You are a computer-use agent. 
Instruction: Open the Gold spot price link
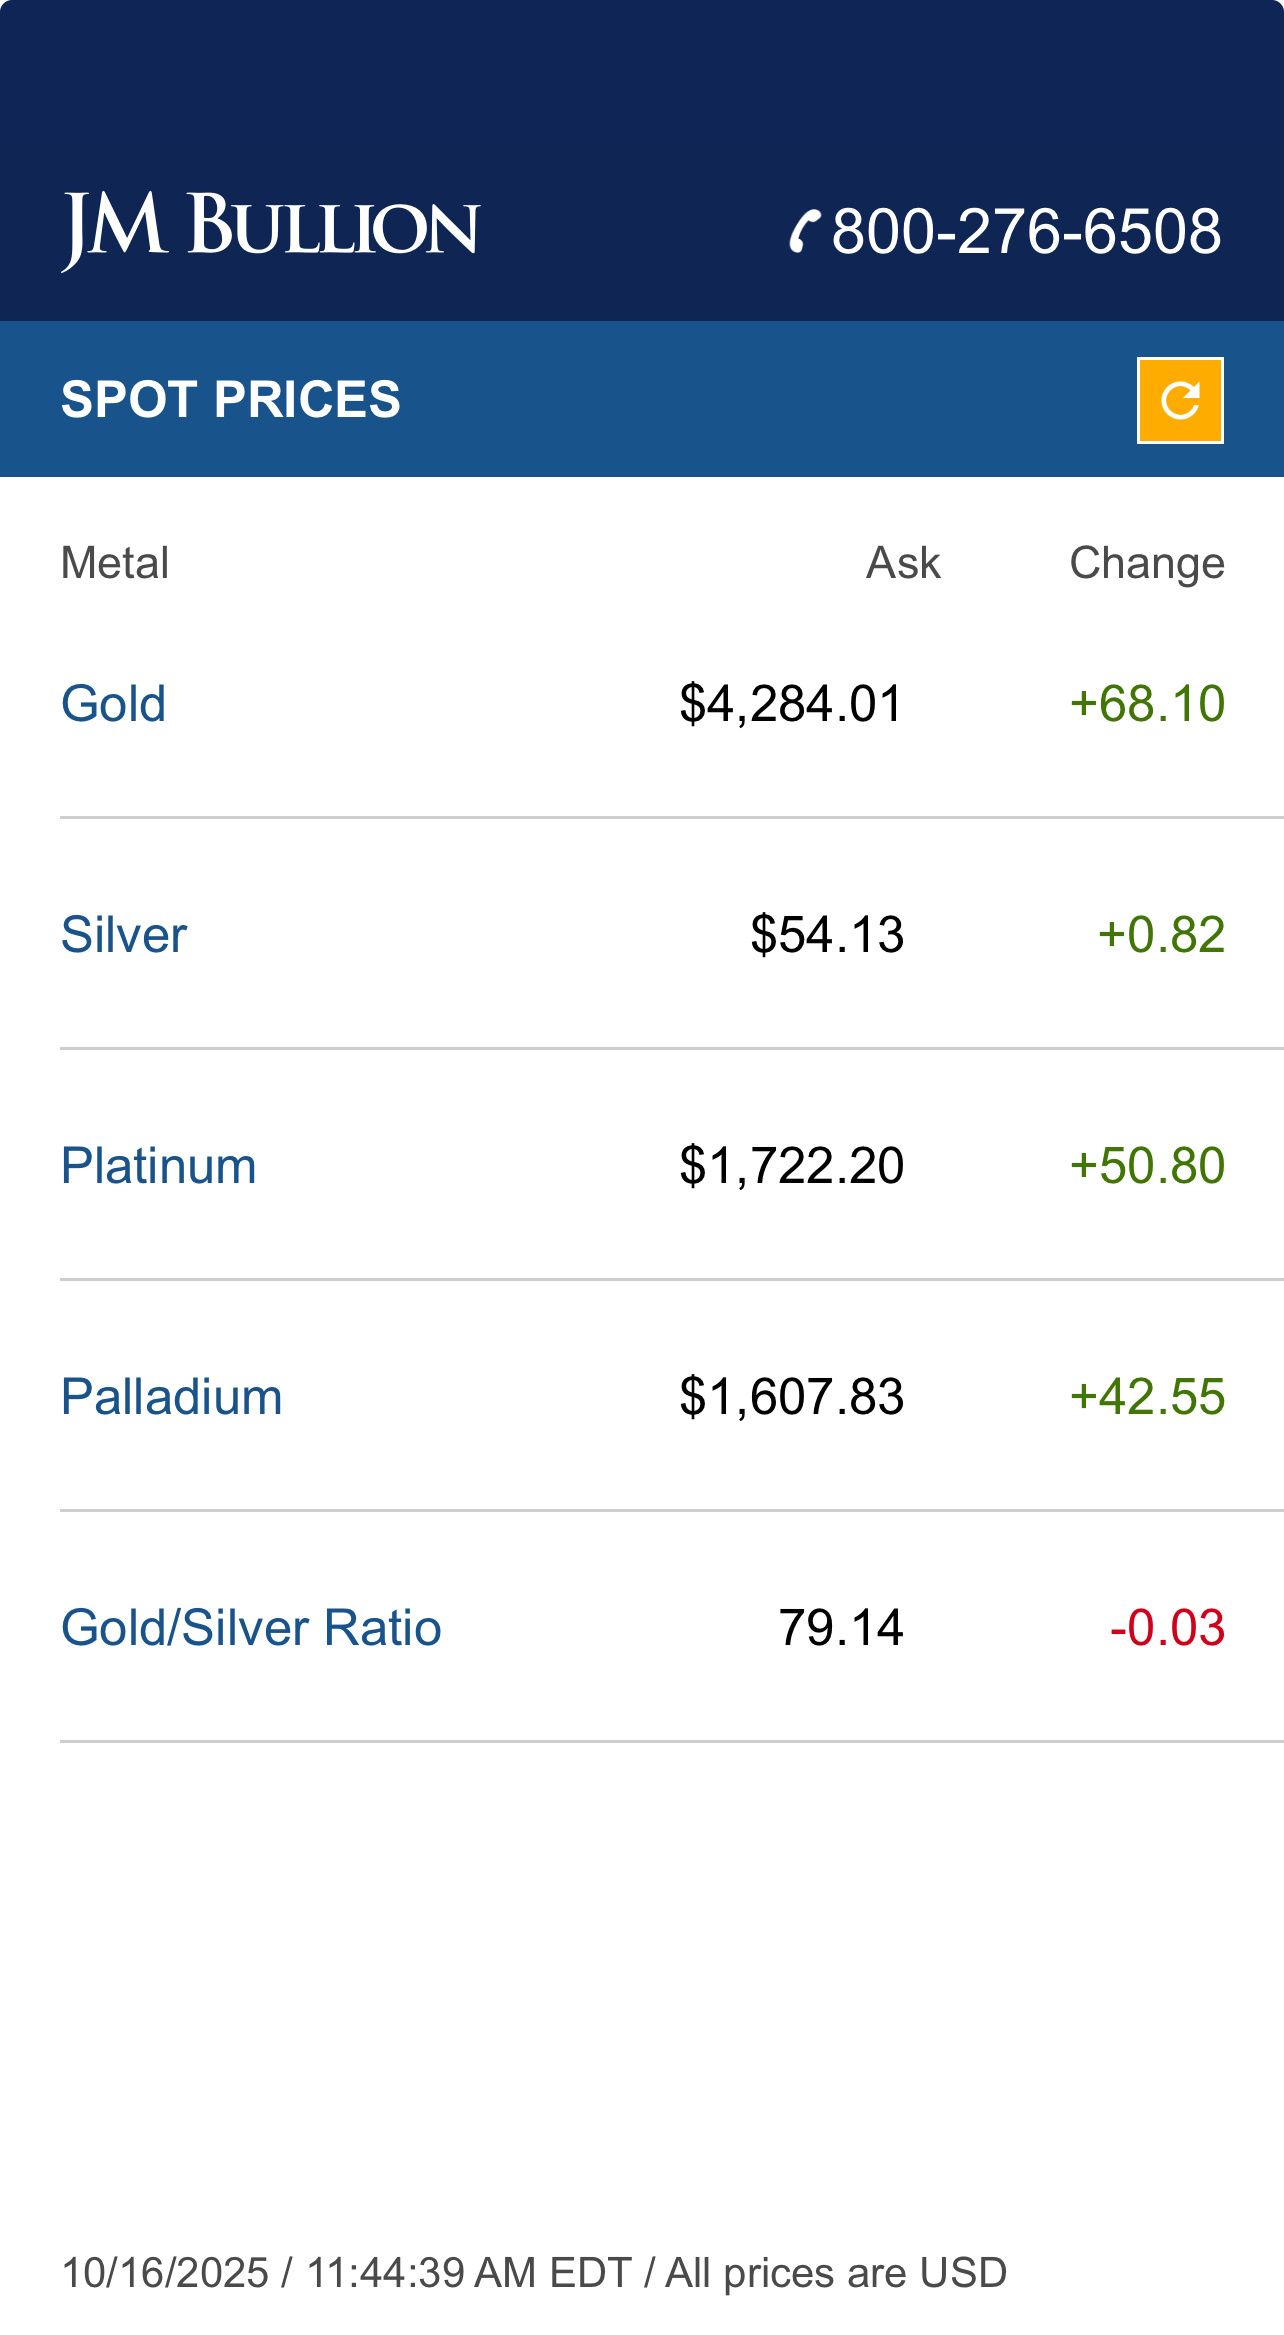pyautogui.click(x=113, y=703)
